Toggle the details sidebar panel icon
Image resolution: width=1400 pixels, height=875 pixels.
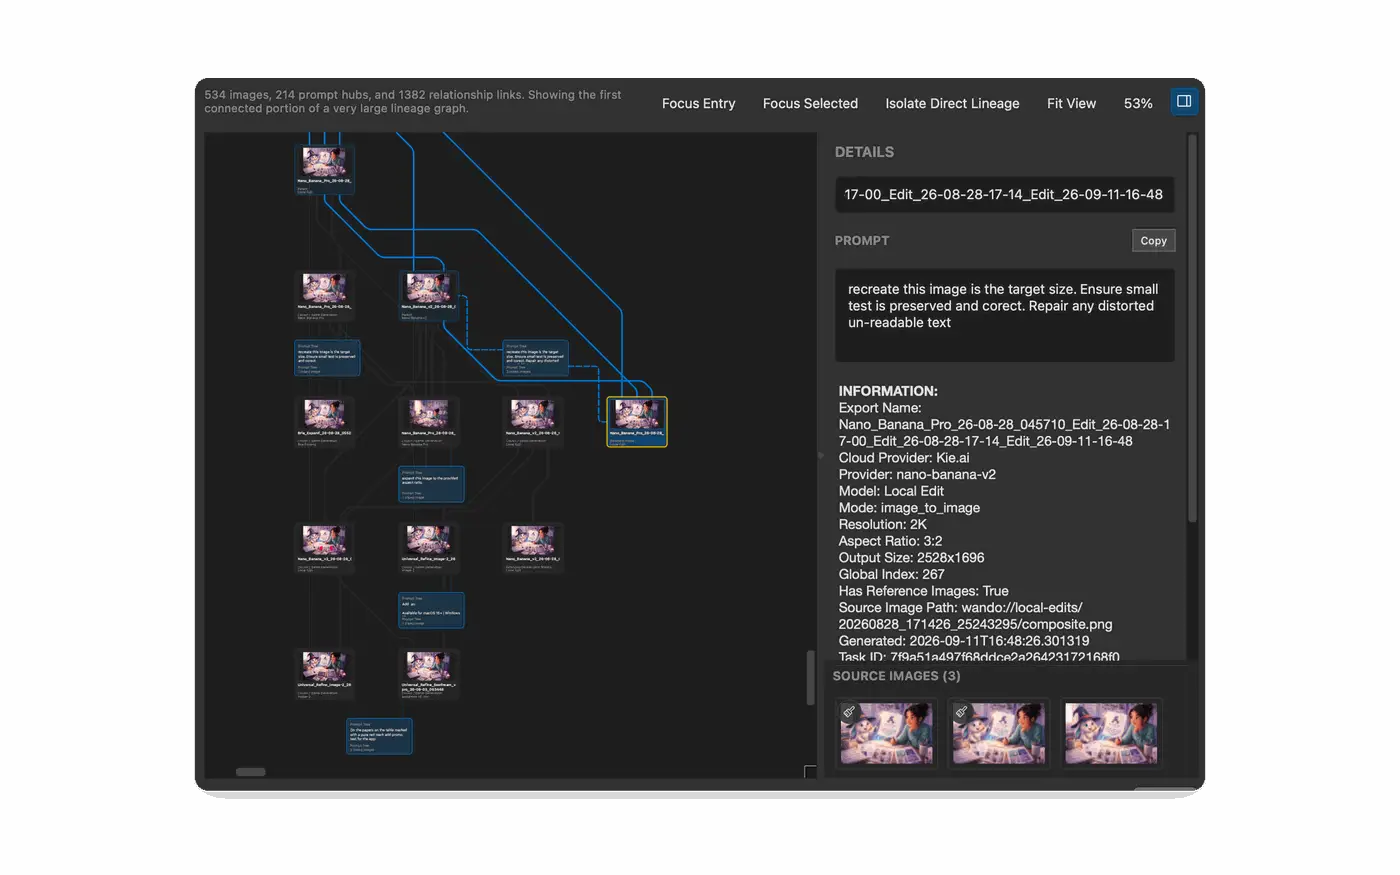tap(1184, 101)
